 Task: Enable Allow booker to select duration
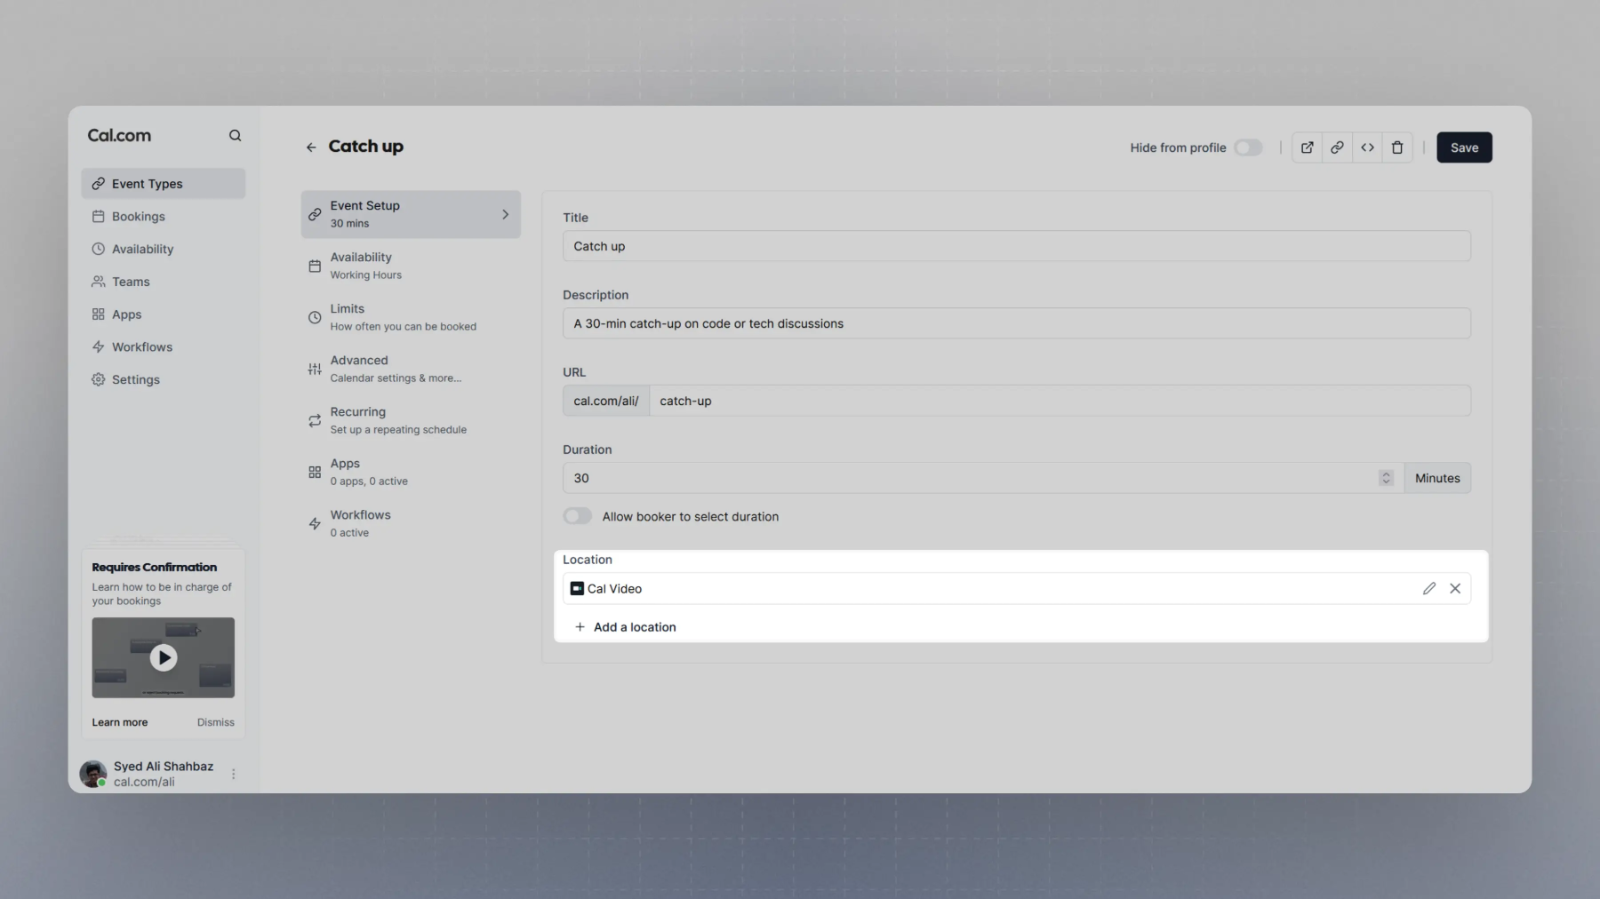pos(577,516)
